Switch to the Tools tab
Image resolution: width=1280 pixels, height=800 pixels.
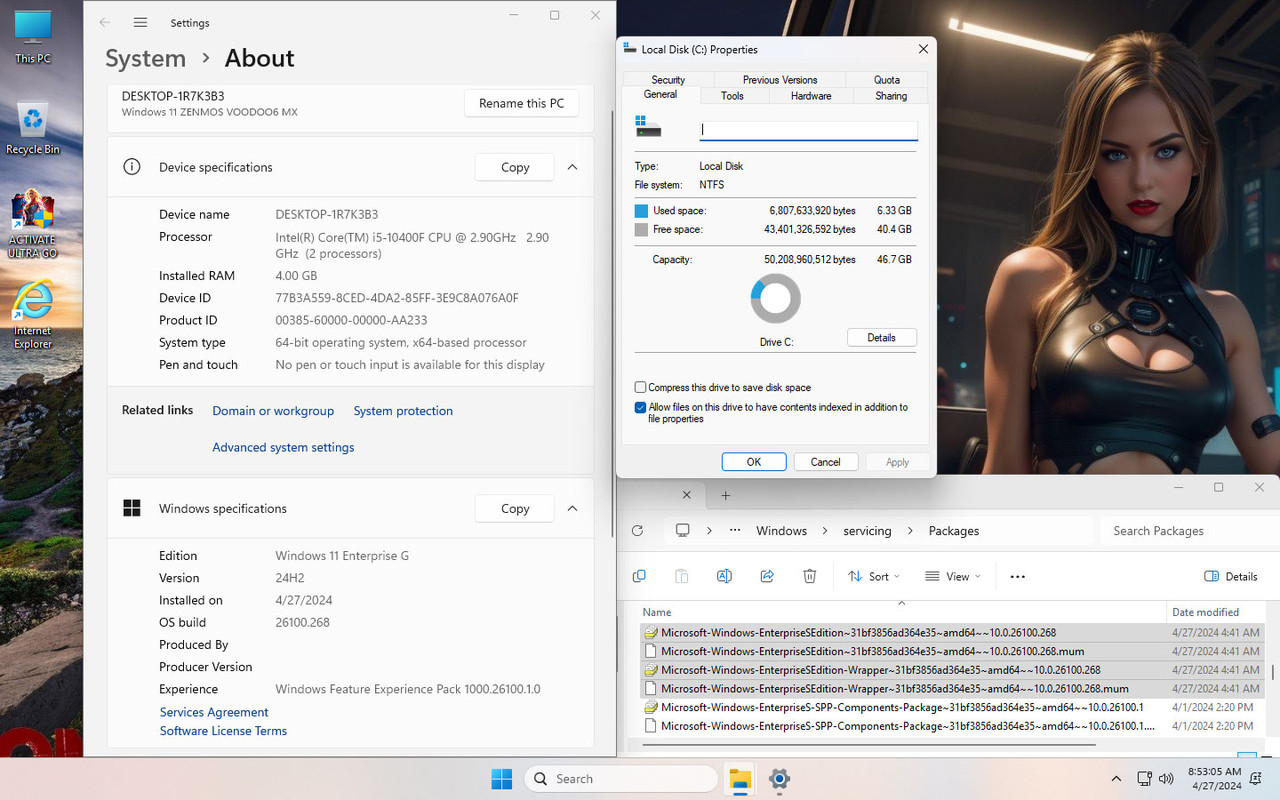[732, 96]
